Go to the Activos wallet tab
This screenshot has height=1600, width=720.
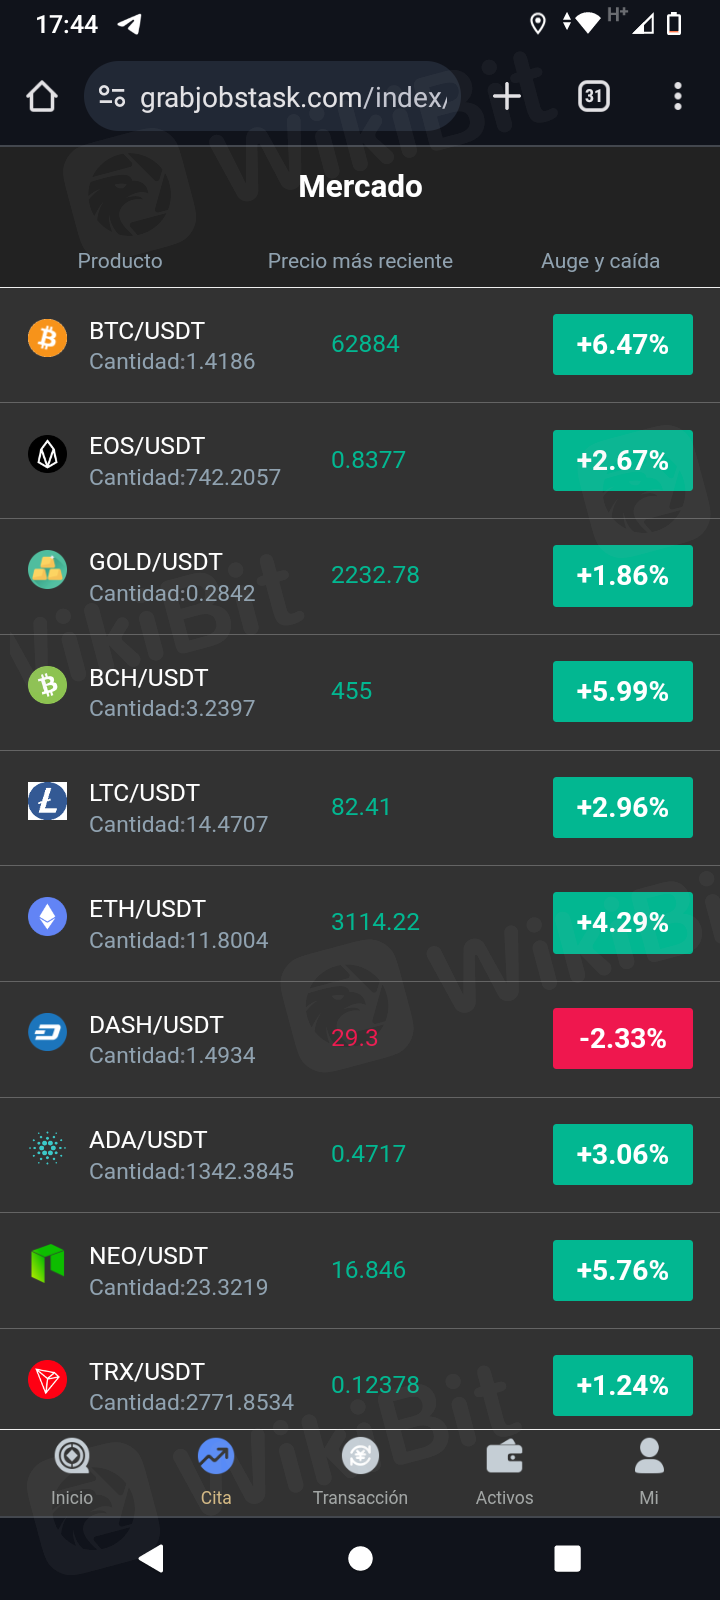tap(504, 1472)
